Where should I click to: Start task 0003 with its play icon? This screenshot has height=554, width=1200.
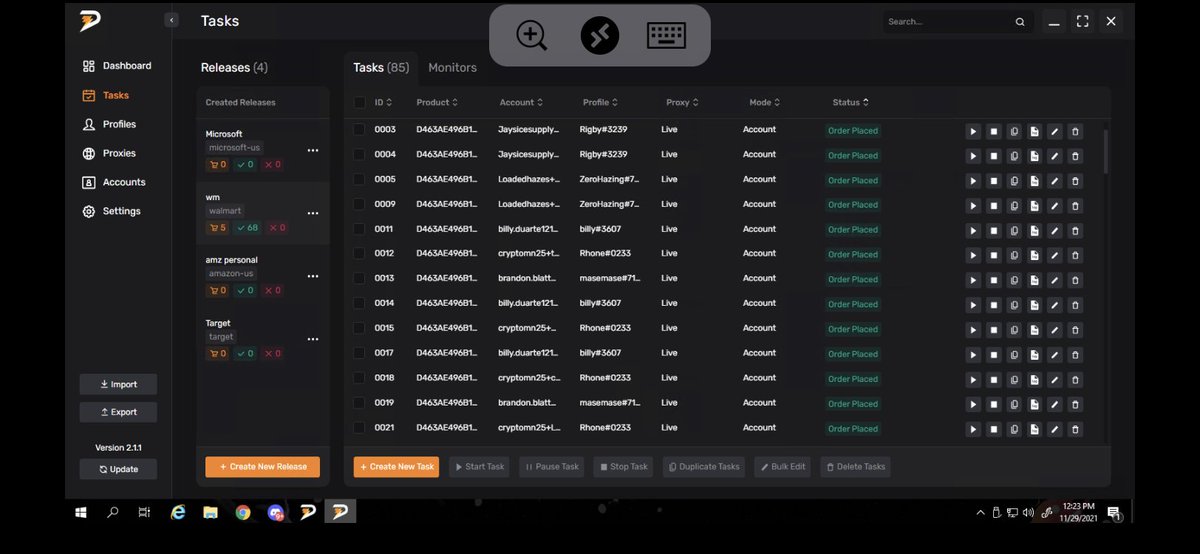pyautogui.click(x=973, y=131)
